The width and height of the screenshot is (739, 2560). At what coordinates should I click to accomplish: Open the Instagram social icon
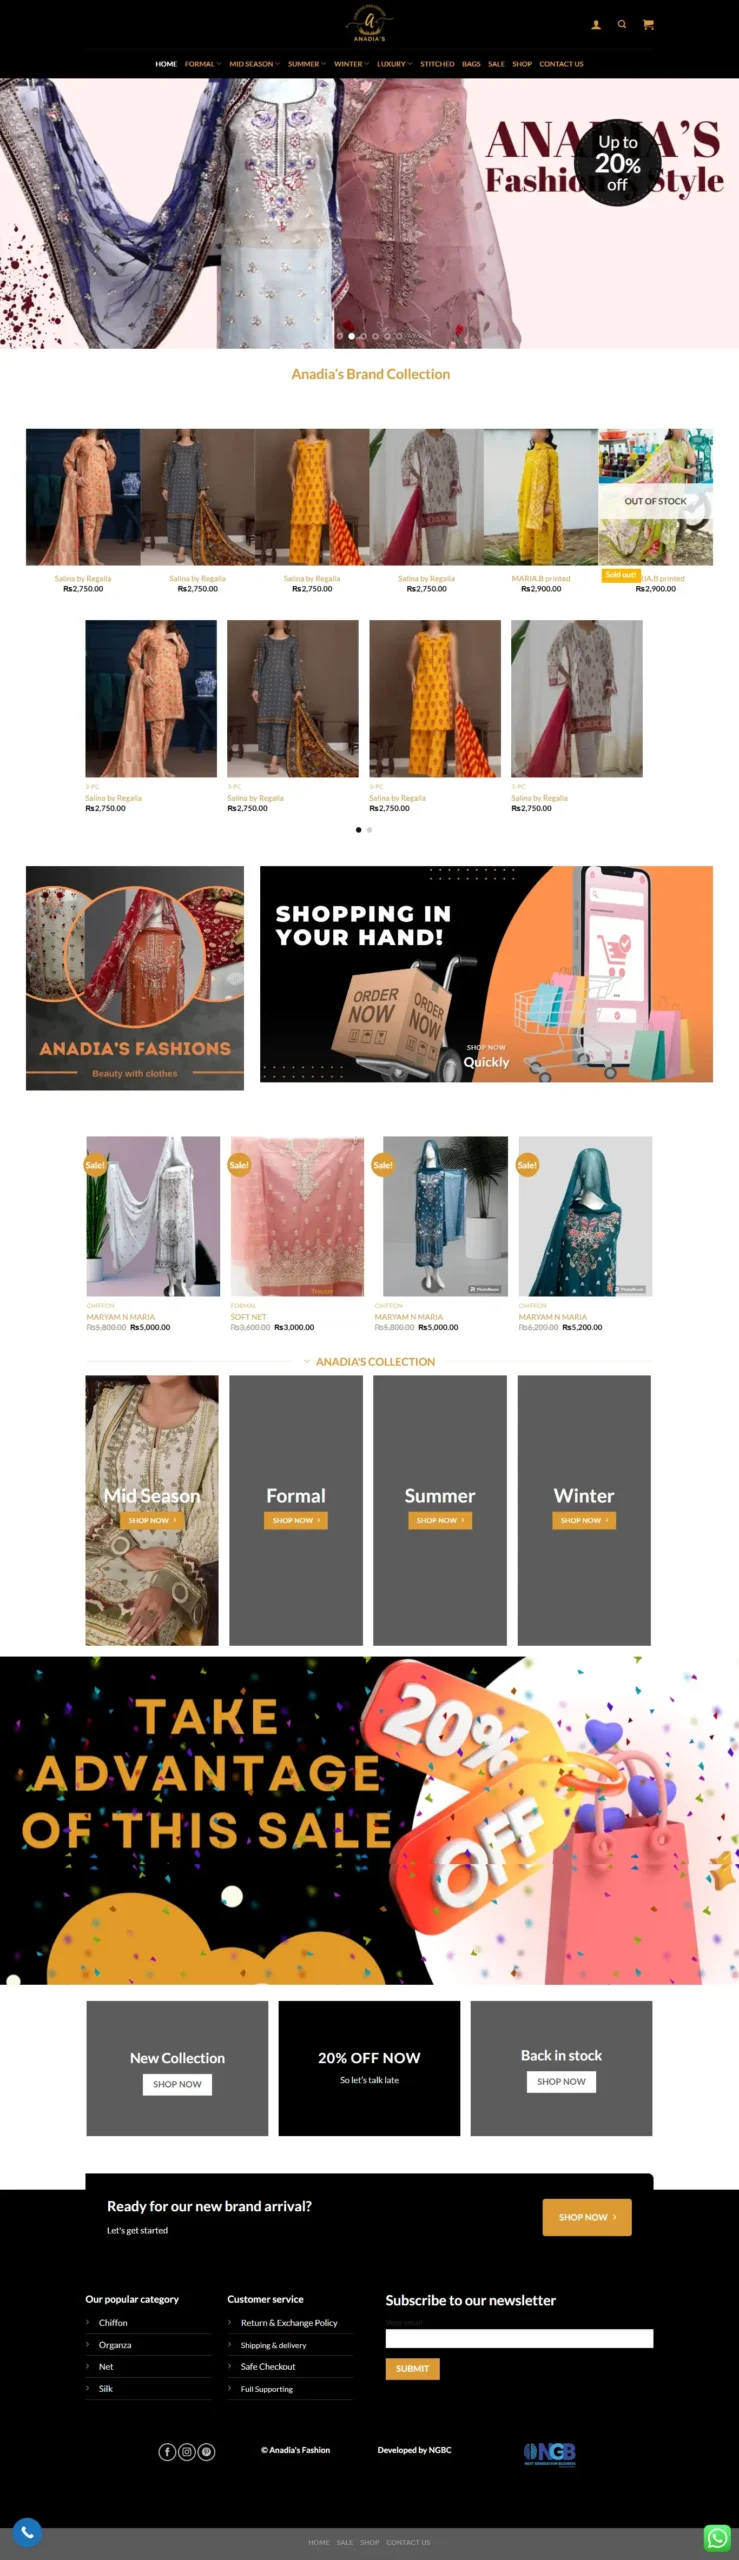point(187,2451)
